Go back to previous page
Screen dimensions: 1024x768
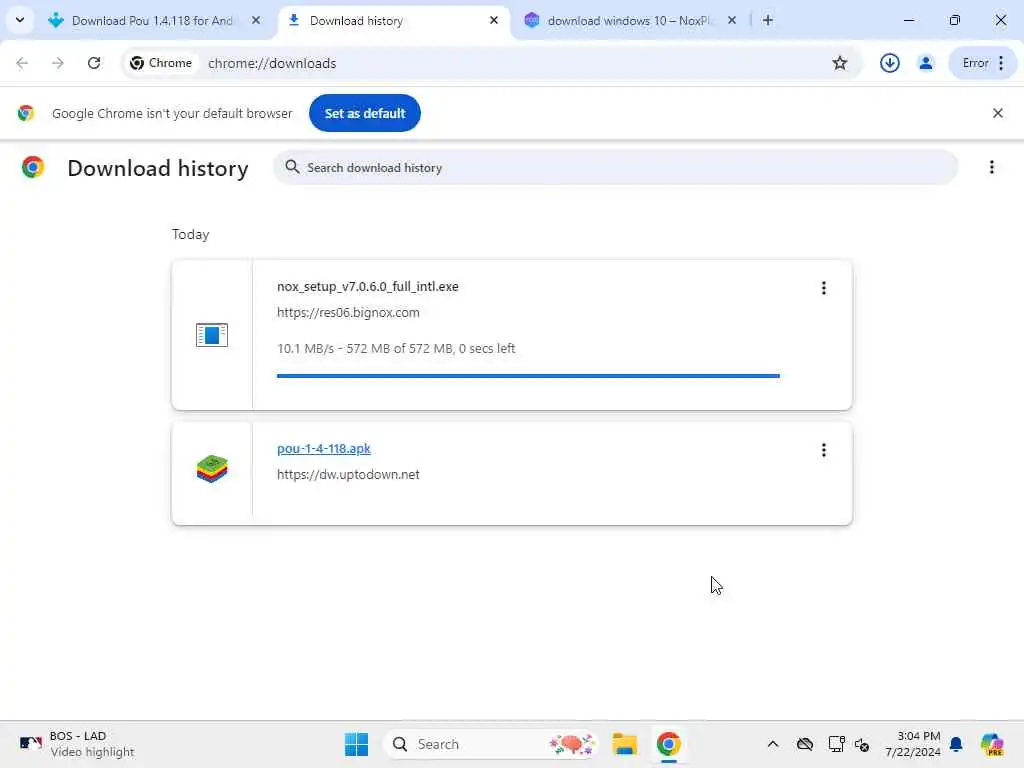click(x=22, y=63)
